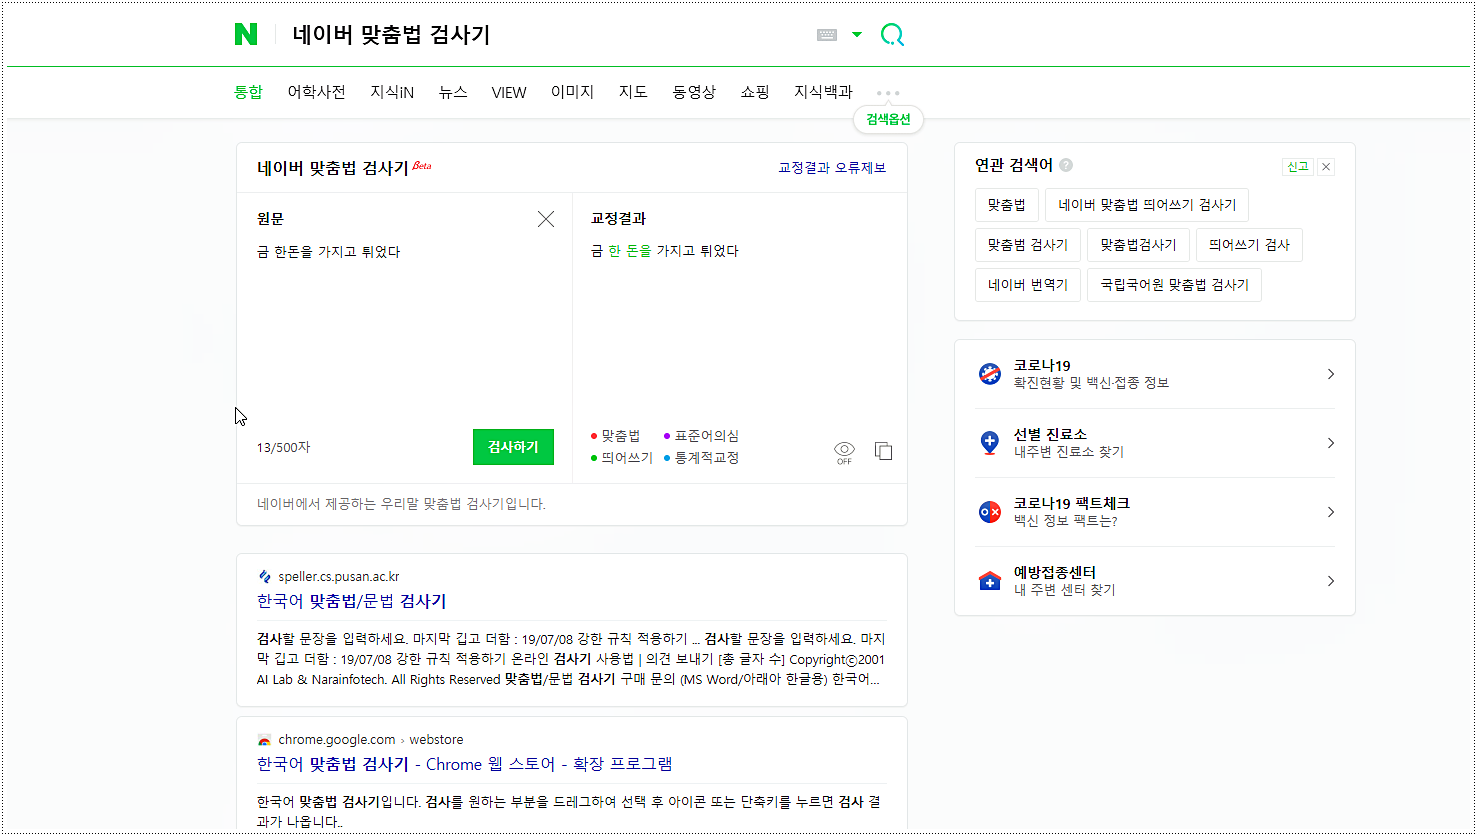Click the 선별 진료소 location pin icon
Screen dimensions: 1477x836
[x=990, y=443]
